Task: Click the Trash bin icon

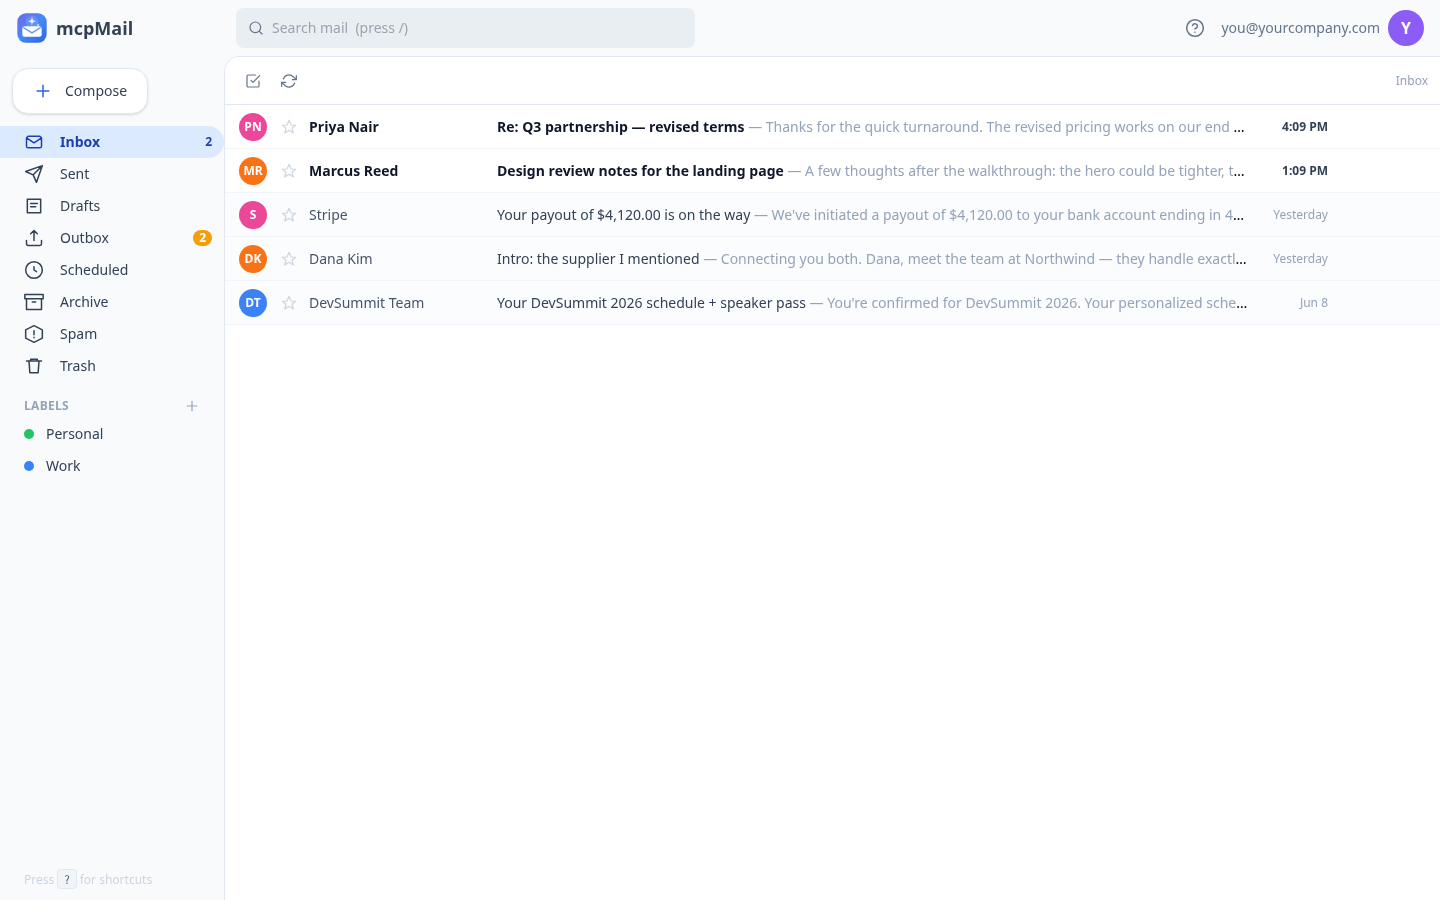Action: (x=34, y=366)
